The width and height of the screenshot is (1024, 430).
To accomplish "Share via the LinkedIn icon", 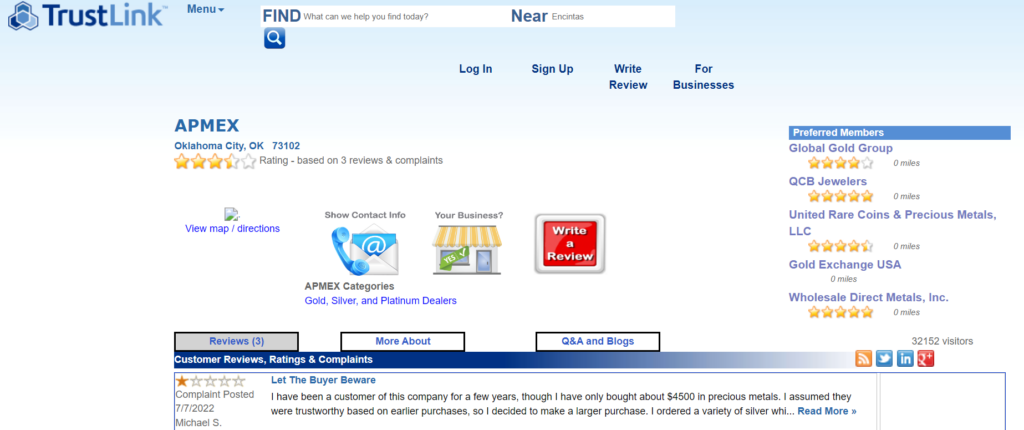I will click(905, 358).
